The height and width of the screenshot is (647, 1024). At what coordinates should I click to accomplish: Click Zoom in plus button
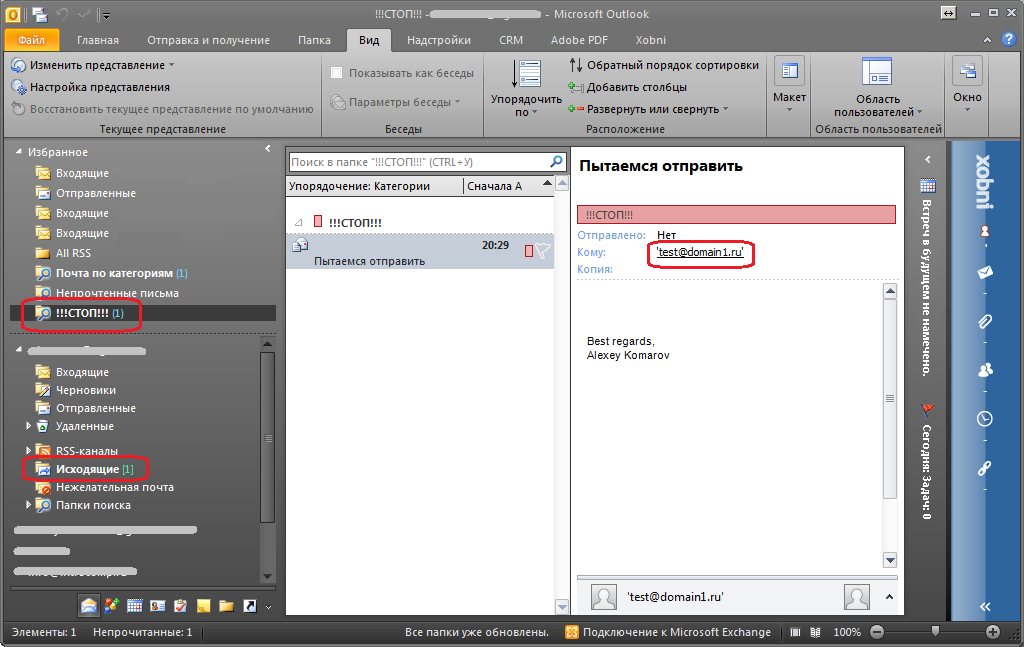(993, 632)
